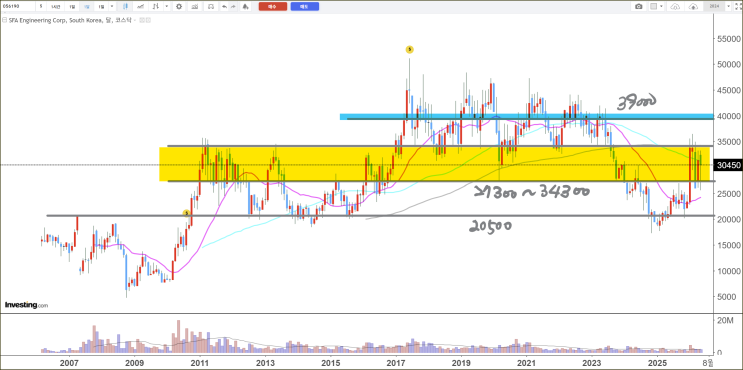743x370 pixels.
Task: Open chart settings gear icon
Action: 179,6
